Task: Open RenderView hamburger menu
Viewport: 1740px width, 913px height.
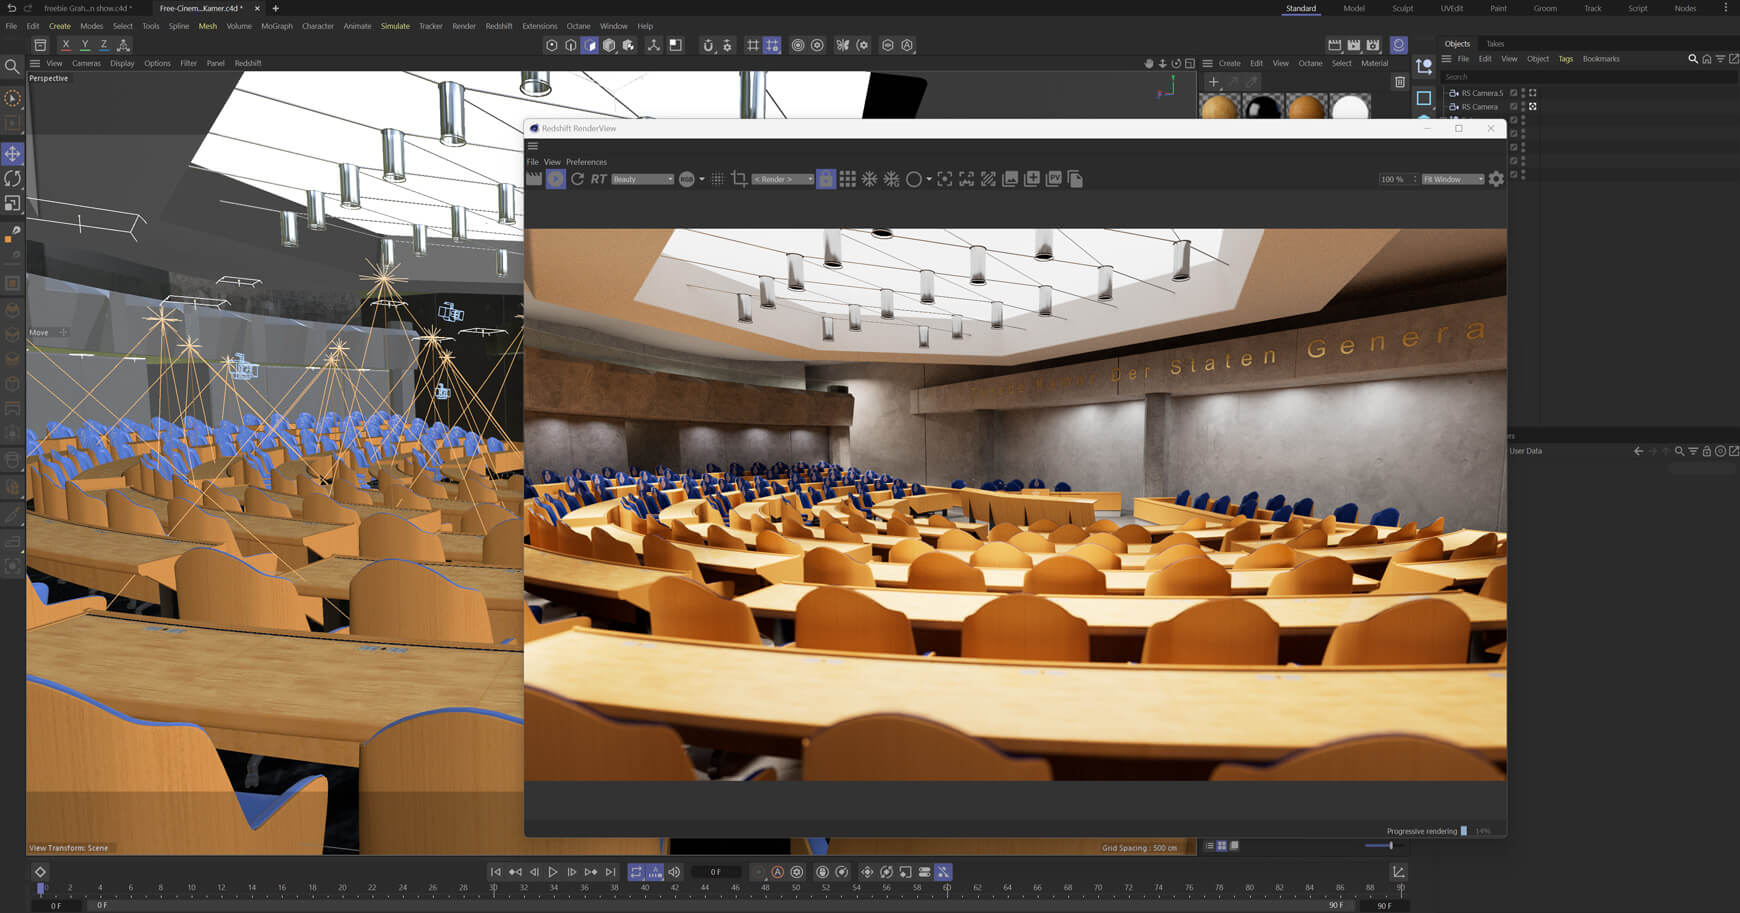Action: coord(533,145)
